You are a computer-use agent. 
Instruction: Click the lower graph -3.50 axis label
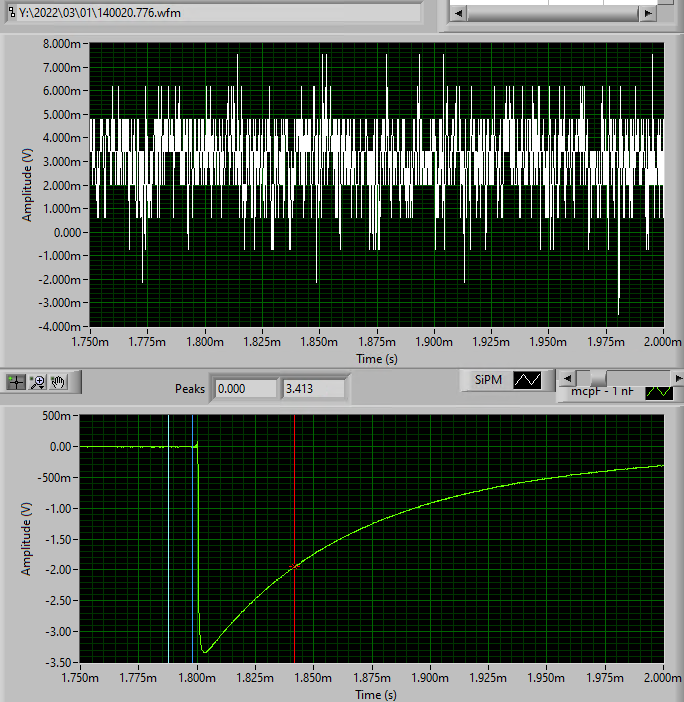(x=58, y=663)
